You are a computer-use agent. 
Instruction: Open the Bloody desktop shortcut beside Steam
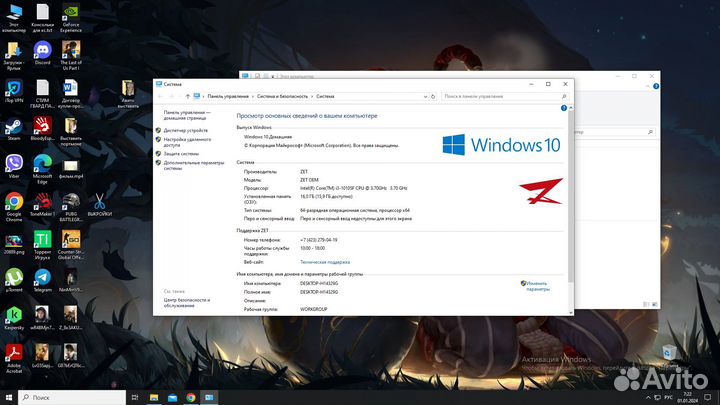[42, 129]
